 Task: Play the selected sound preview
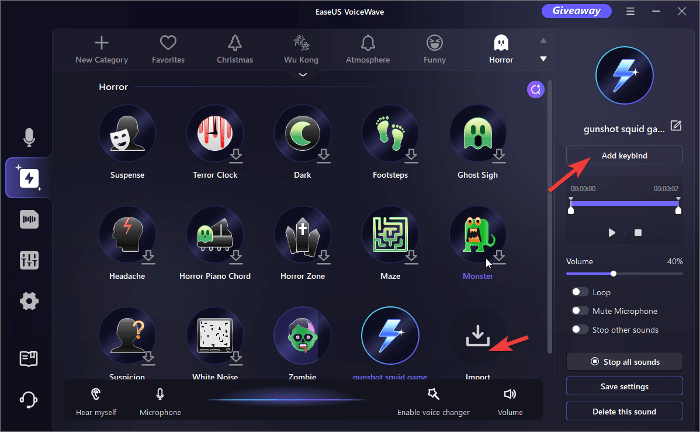click(x=612, y=233)
